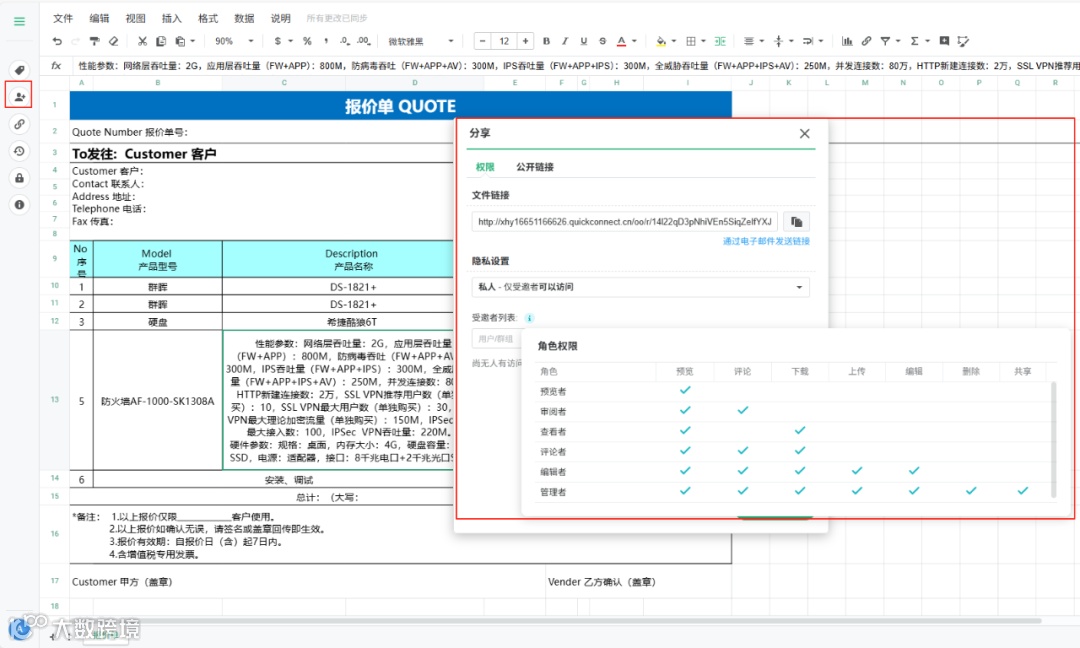Click 通过电子邮件发送链接 link
1080x648 pixels.
click(766, 241)
